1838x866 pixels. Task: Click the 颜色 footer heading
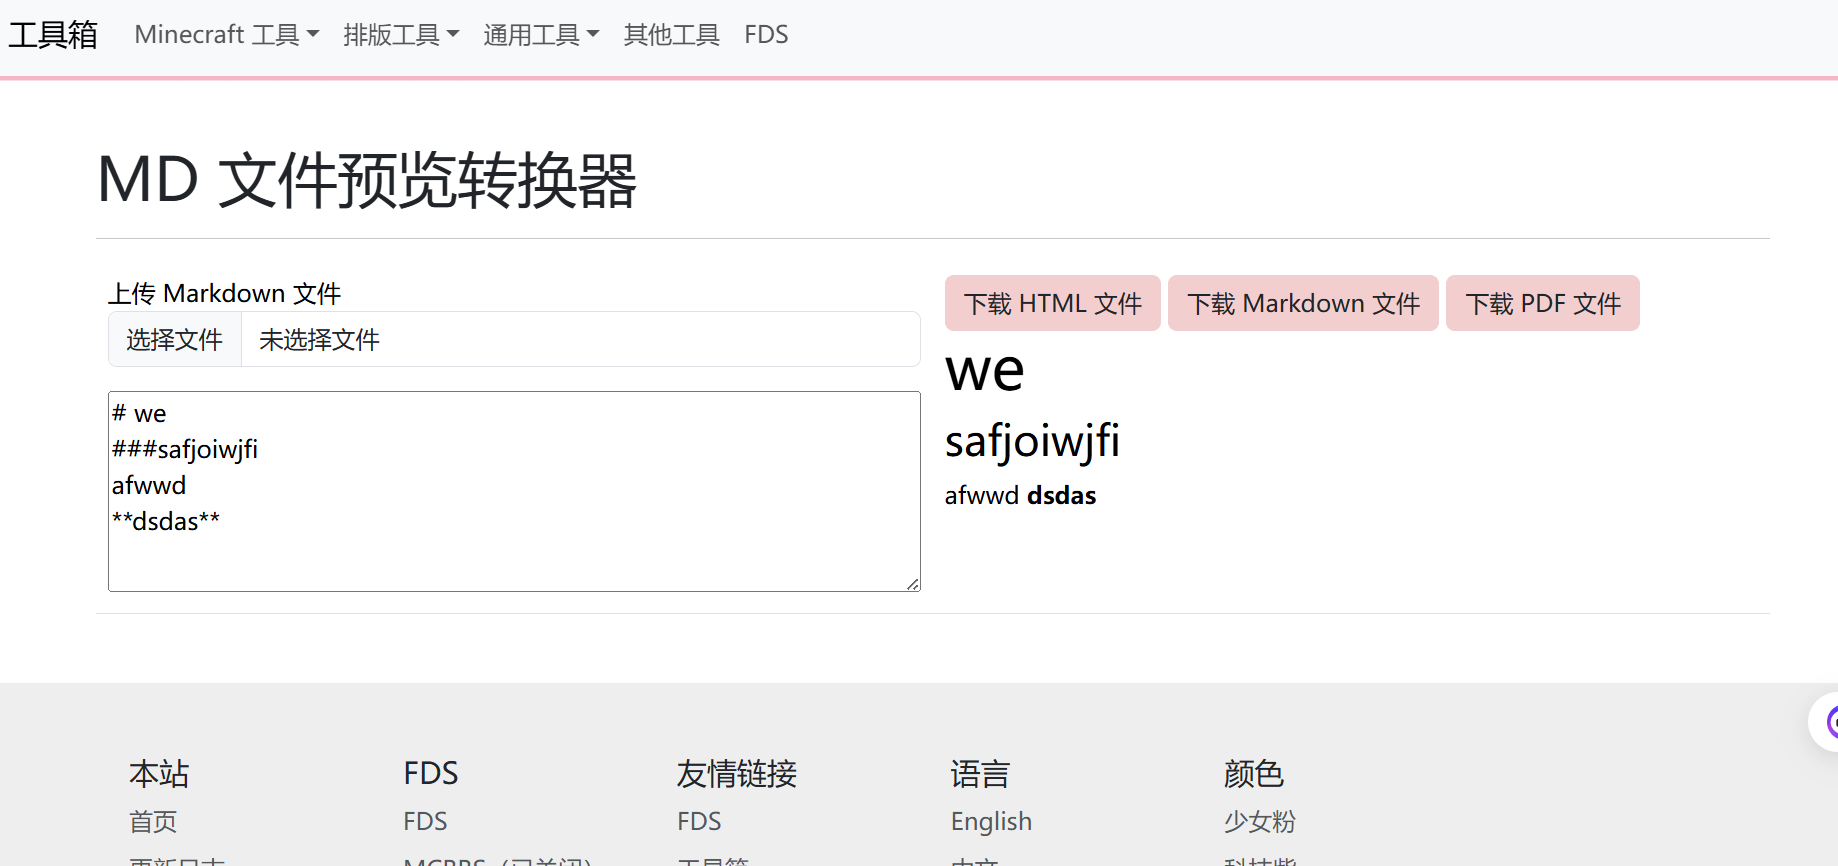(1254, 774)
